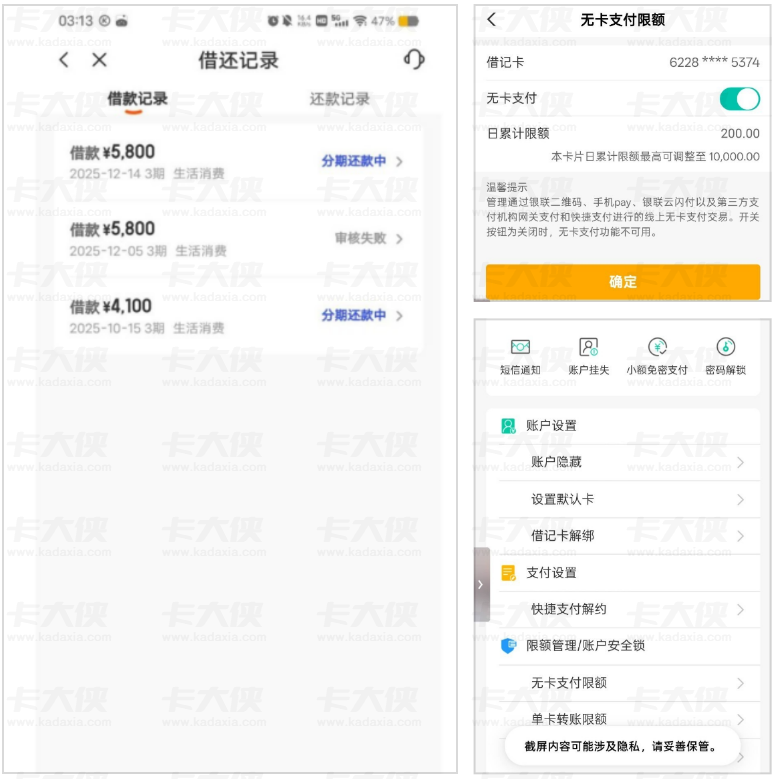Image resolution: width=777 pixels, height=779 pixels.
Task: Open 无卡支付限额 menu row
Action: [629, 683]
